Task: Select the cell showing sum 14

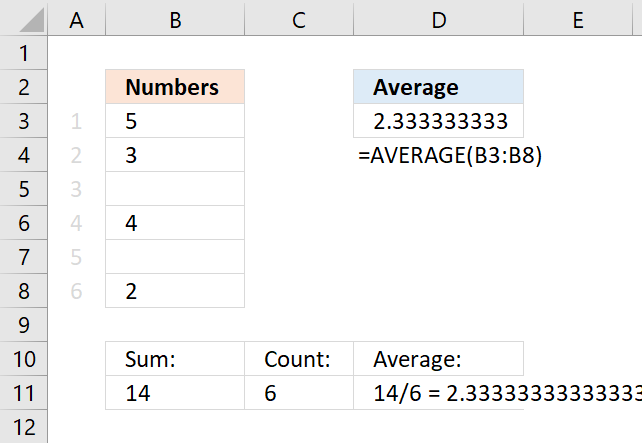Action: coord(175,393)
